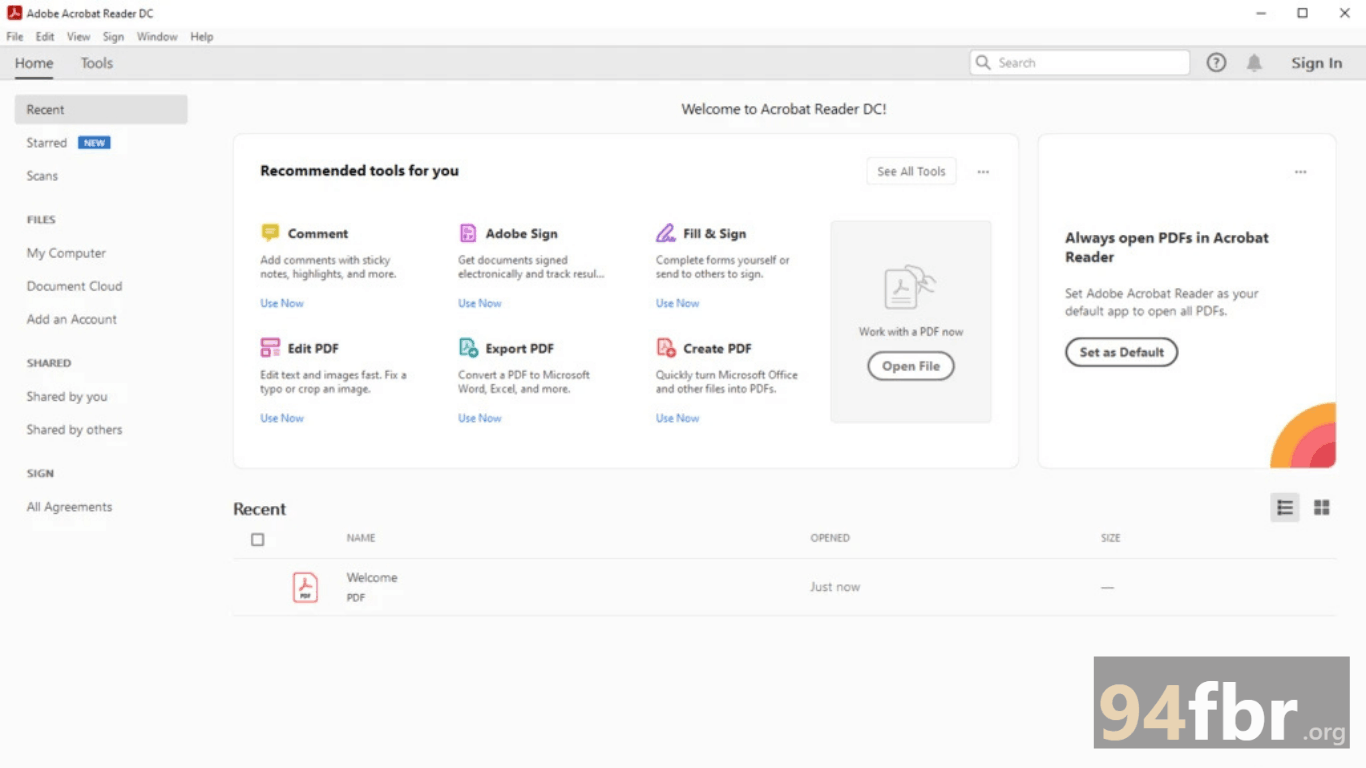Click the Create PDF tool icon

666,348
